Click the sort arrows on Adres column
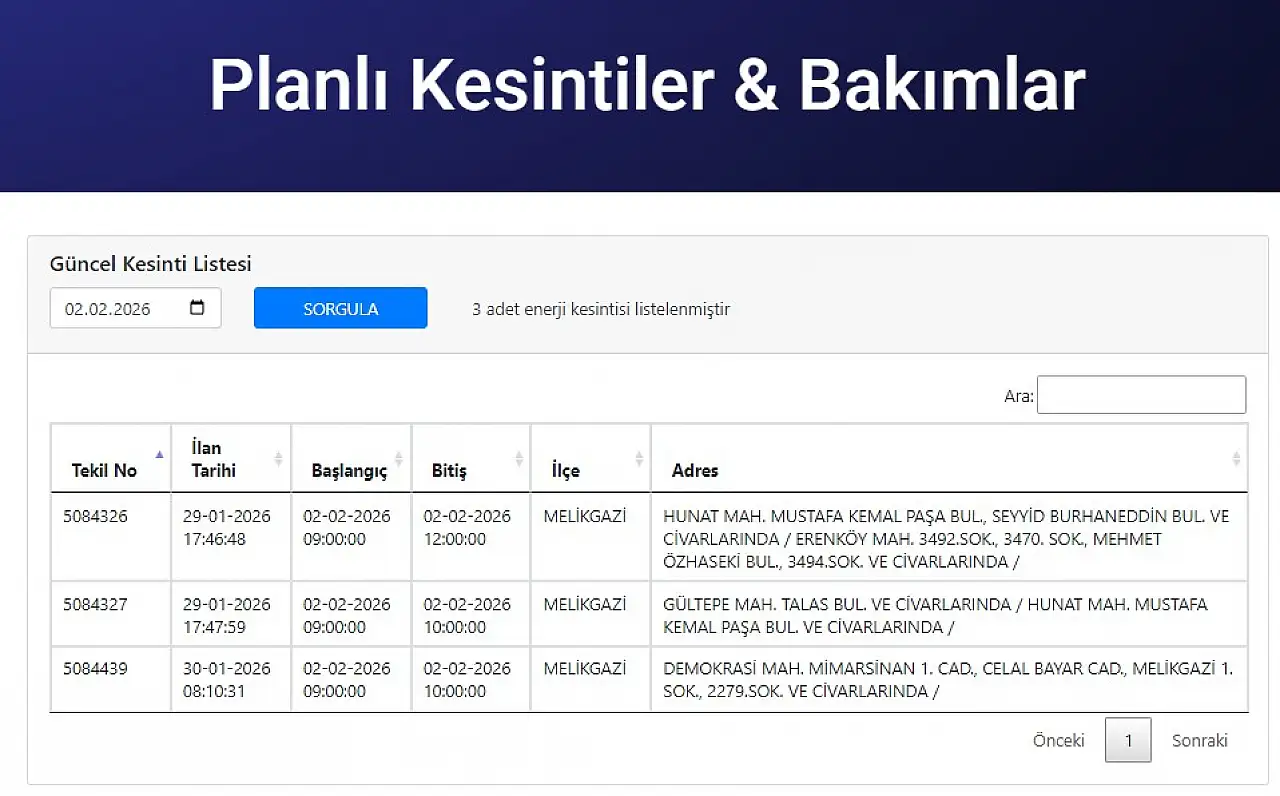Viewport: 1280px width, 796px height. (1236, 458)
